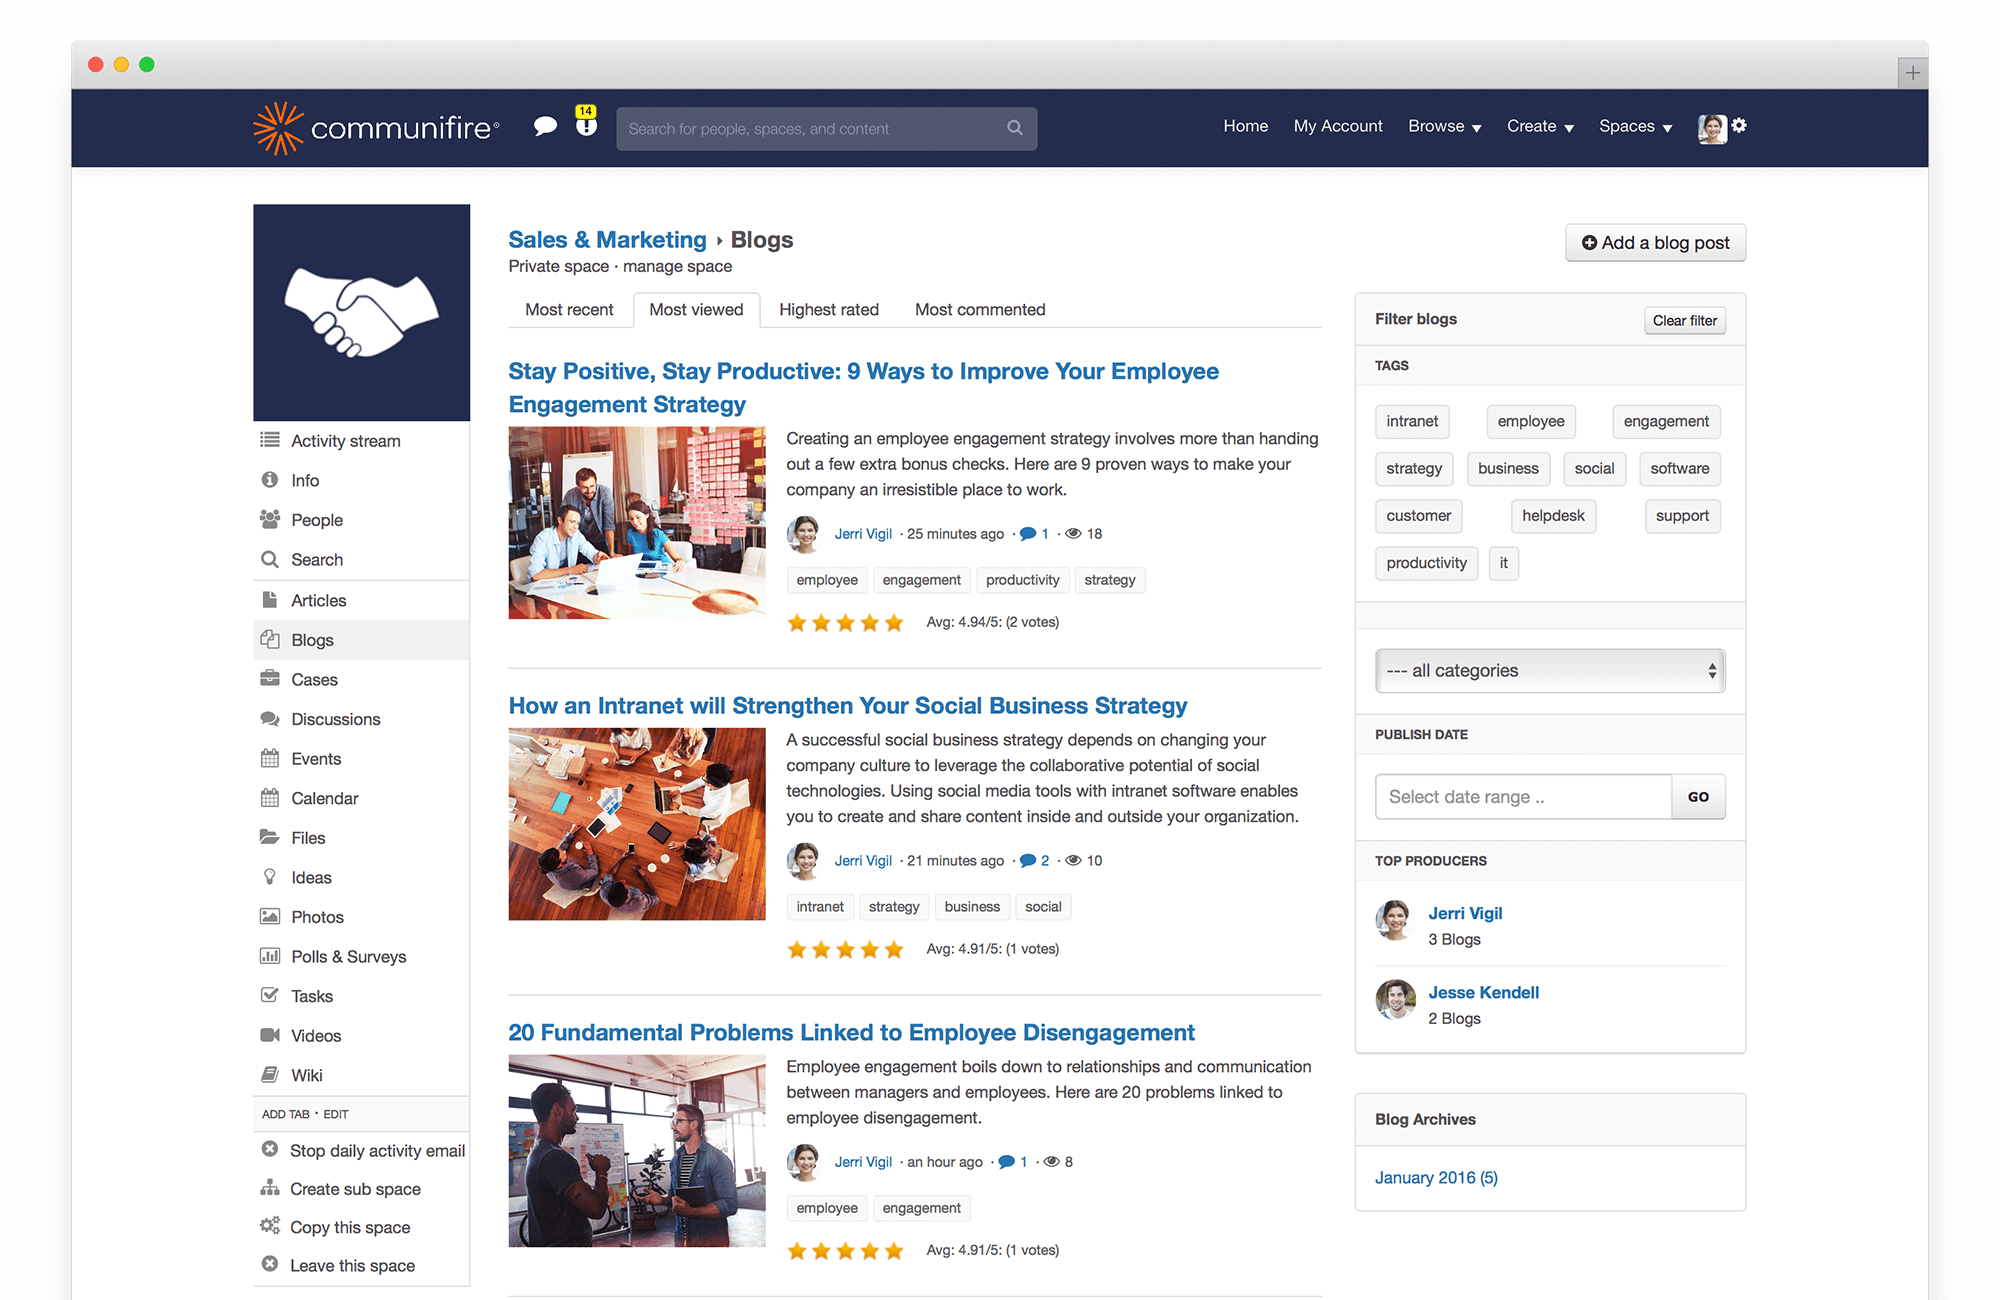Rate the social business strategy post five stars
The width and height of the screenshot is (2000, 1300).
(x=894, y=949)
